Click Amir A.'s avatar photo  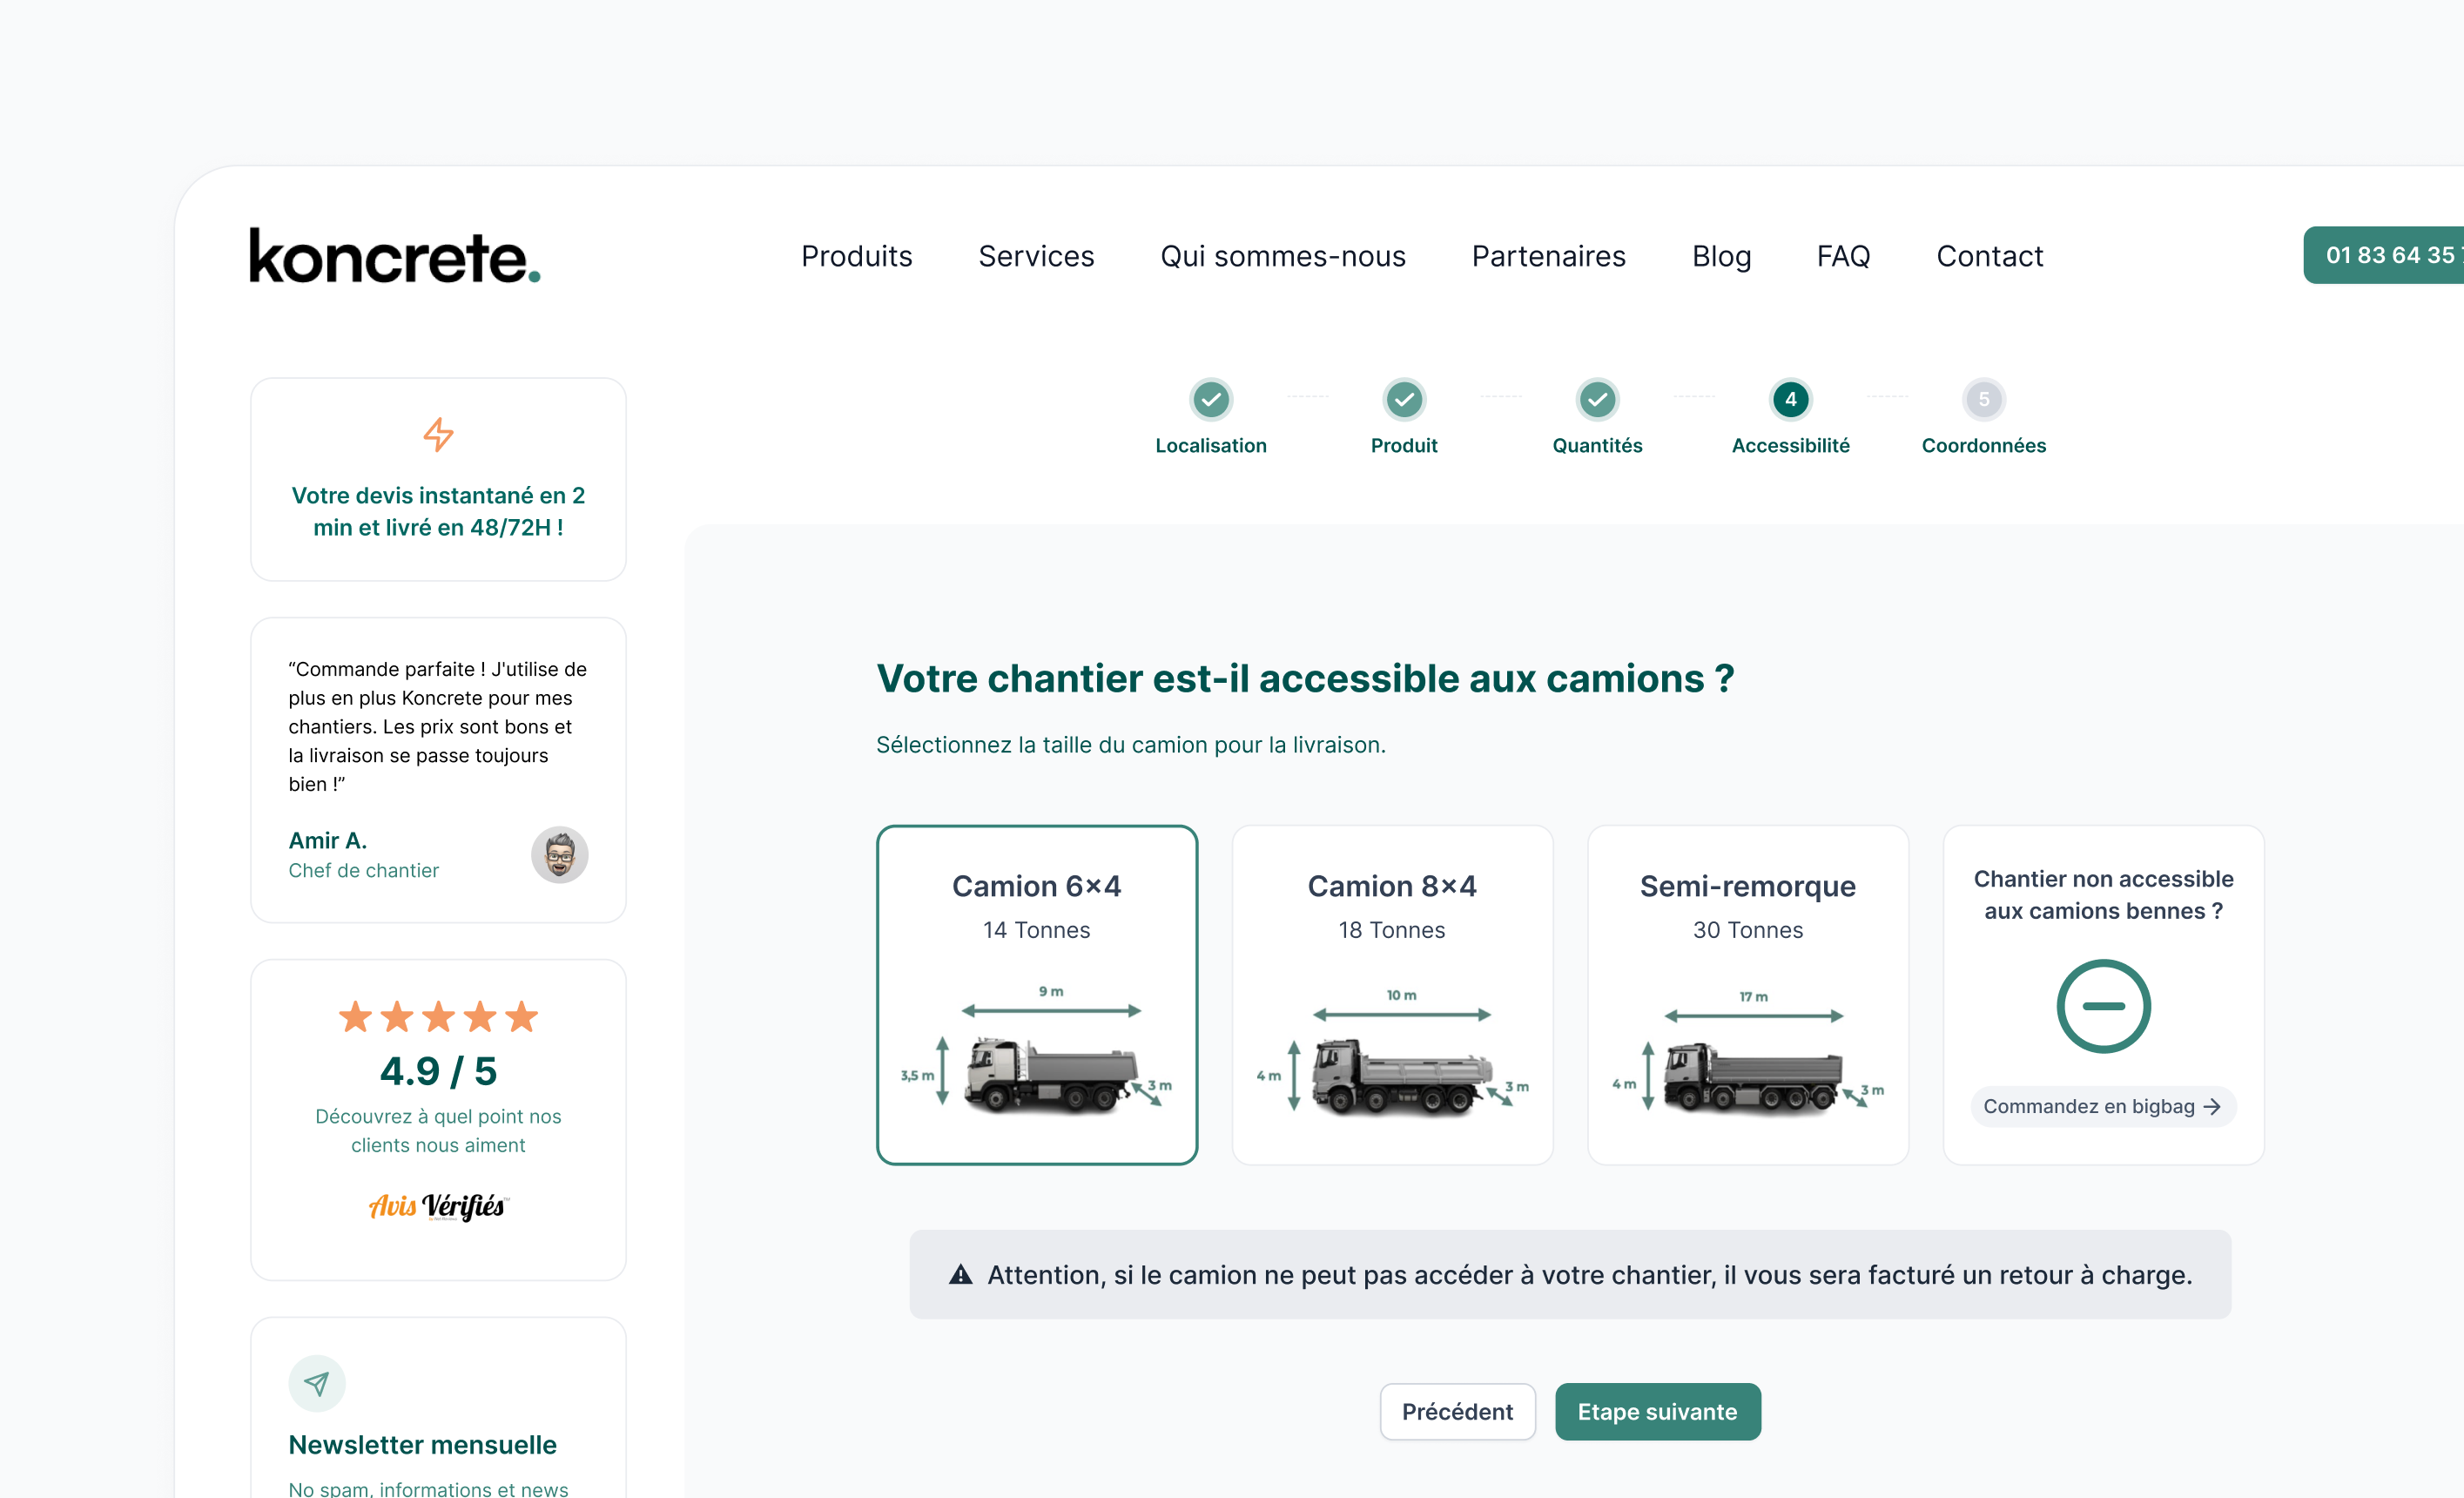coord(559,855)
